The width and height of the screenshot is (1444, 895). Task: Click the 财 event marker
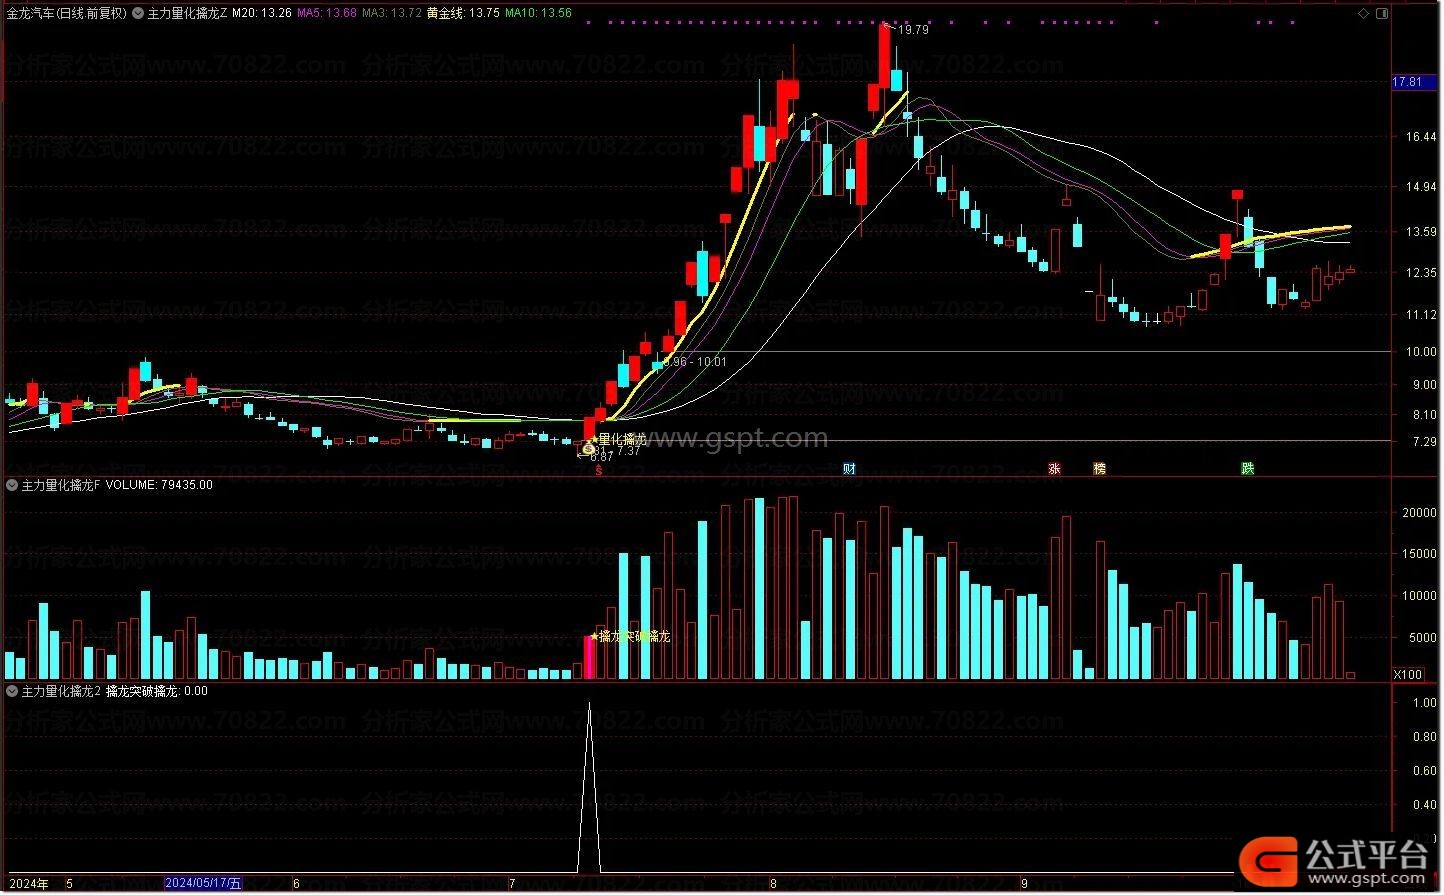click(x=849, y=468)
